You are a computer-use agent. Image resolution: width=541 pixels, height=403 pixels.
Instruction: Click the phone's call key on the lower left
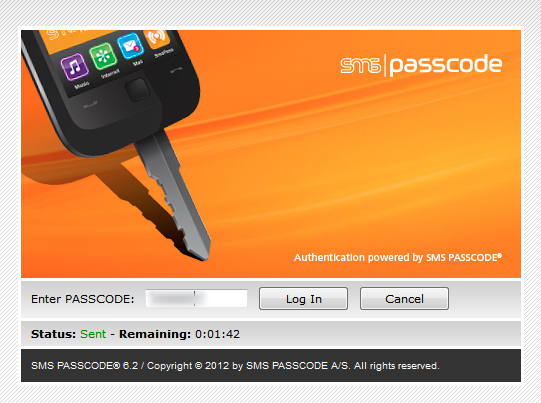point(90,104)
